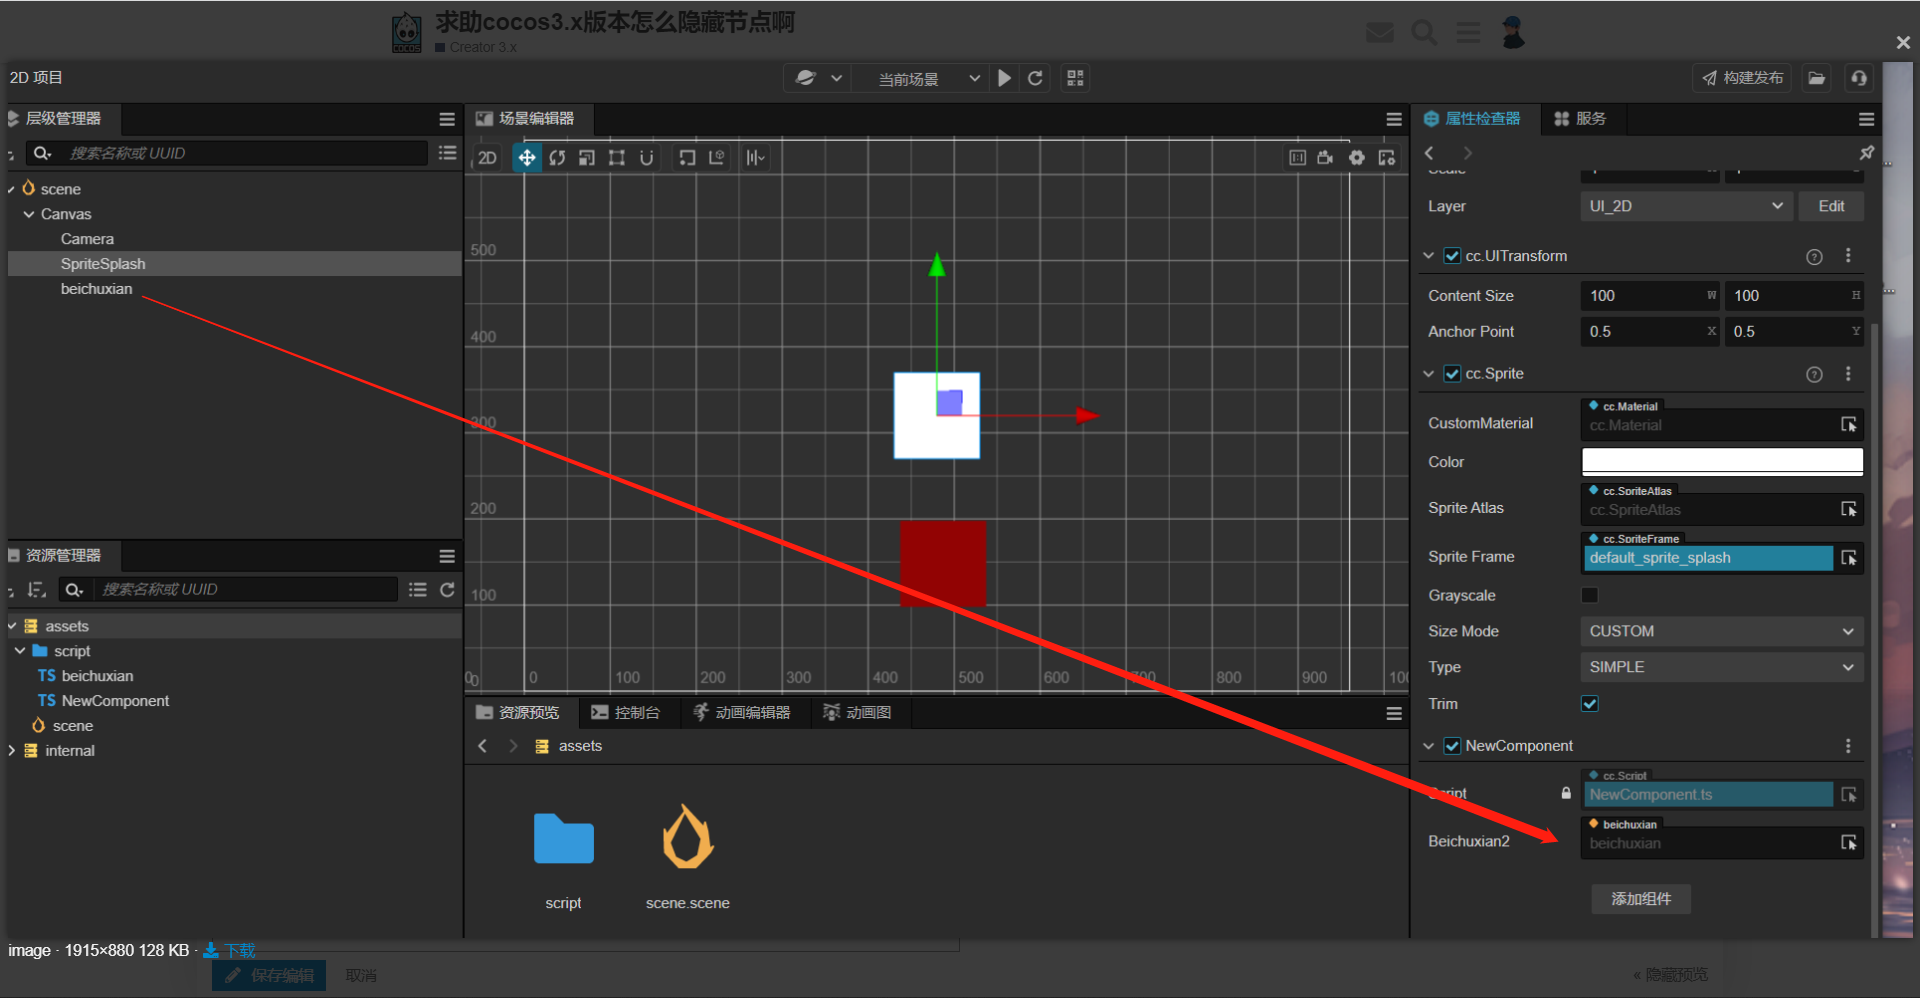Refresh the asset manager panel
This screenshot has width=1920, height=998.
447,590
